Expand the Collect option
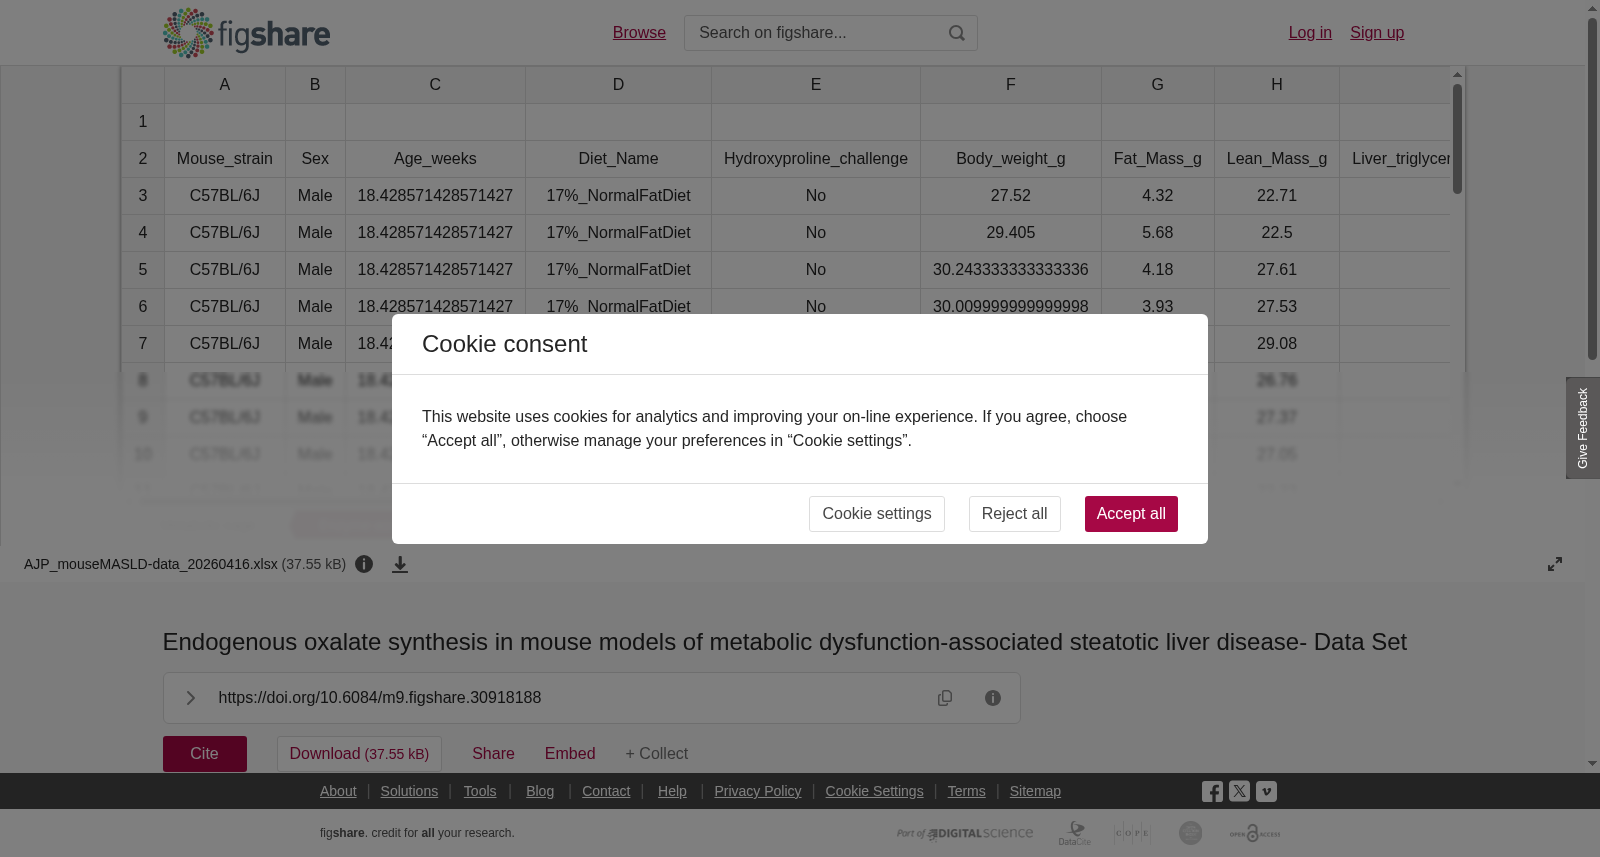Screen dimensions: 1600x857 [656, 754]
